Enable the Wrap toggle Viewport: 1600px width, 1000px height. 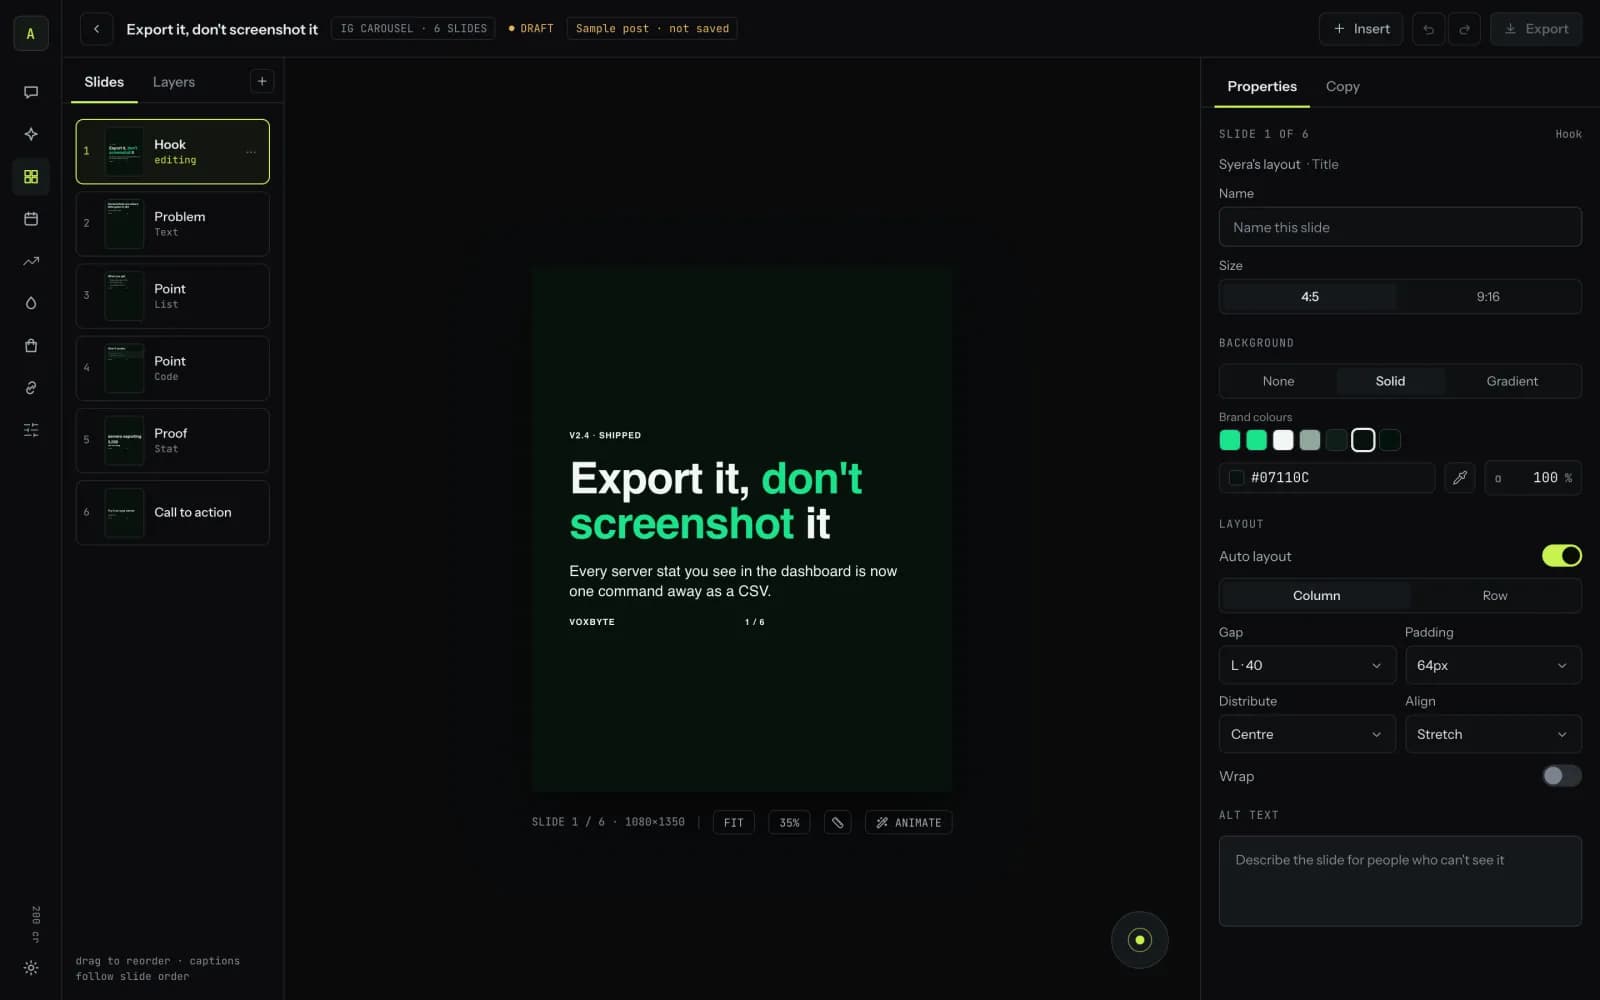[1561, 776]
